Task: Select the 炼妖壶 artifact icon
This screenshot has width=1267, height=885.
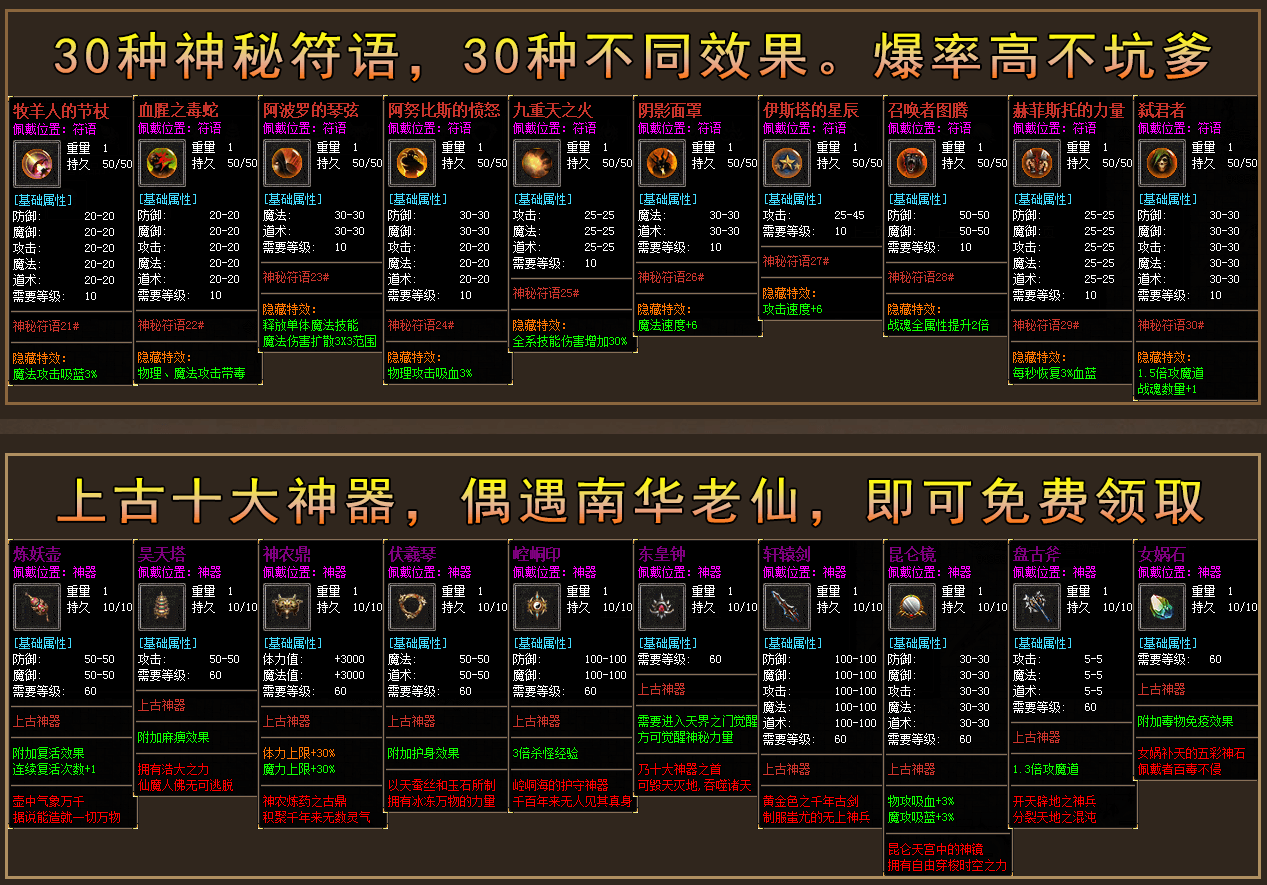Action: [37, 607]
